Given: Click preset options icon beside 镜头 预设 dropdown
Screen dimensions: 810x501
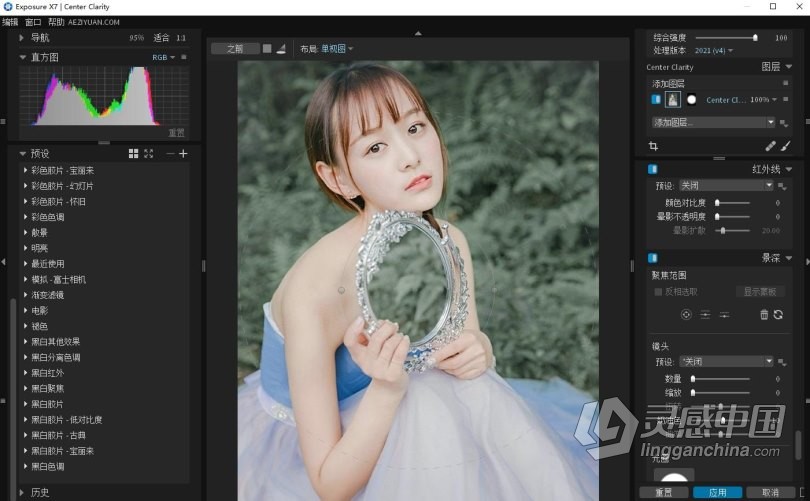Looking at the screenshot, I should click(782, 362).
